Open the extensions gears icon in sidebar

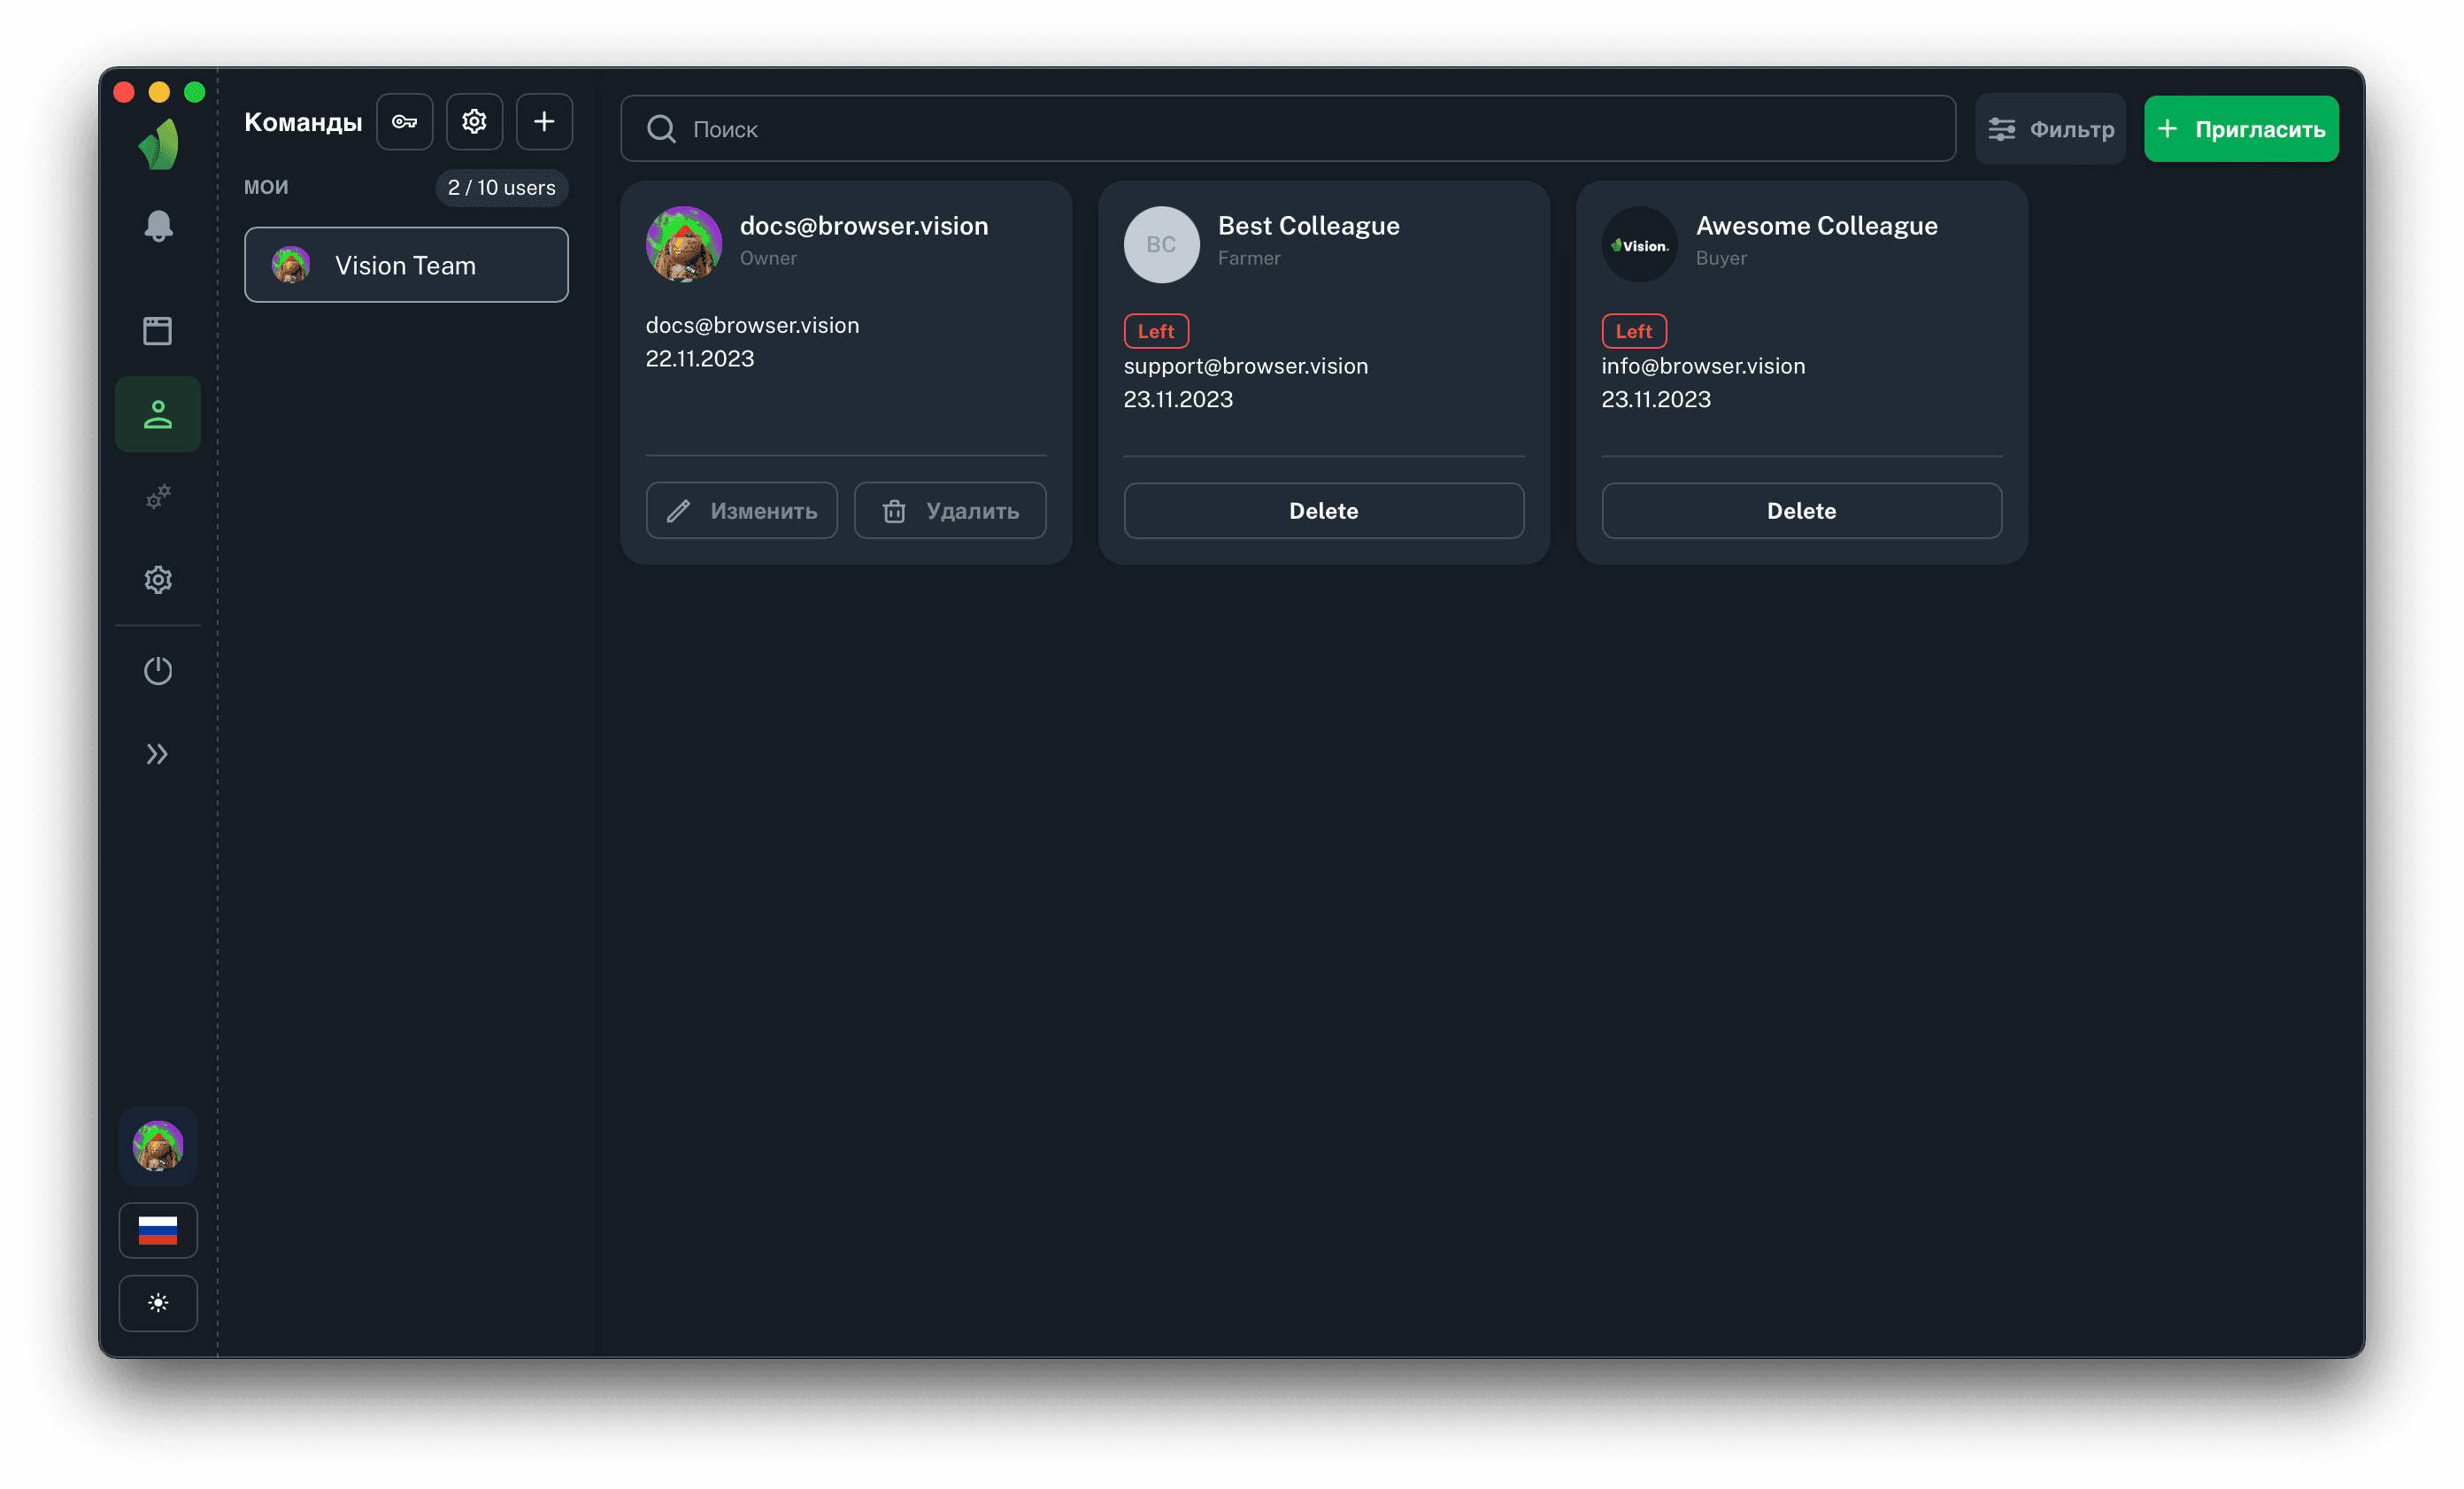158,497
